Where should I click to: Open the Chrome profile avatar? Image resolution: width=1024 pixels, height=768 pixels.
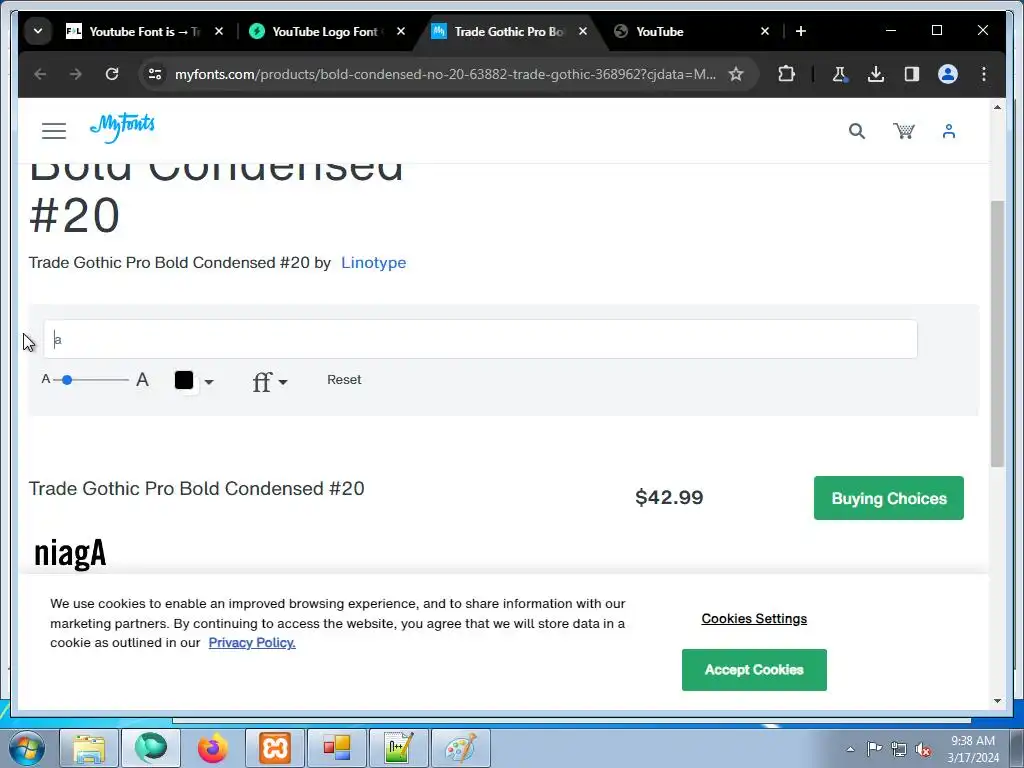coord(948,74)
